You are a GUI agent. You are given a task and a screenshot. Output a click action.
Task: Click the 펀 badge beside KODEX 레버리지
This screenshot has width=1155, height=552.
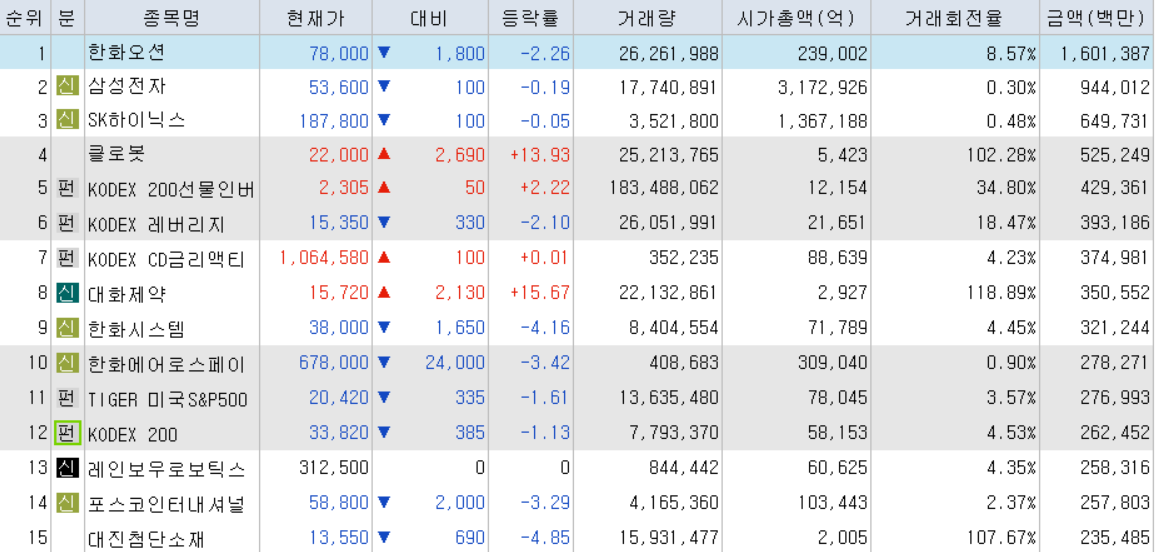tap(67, 223)
